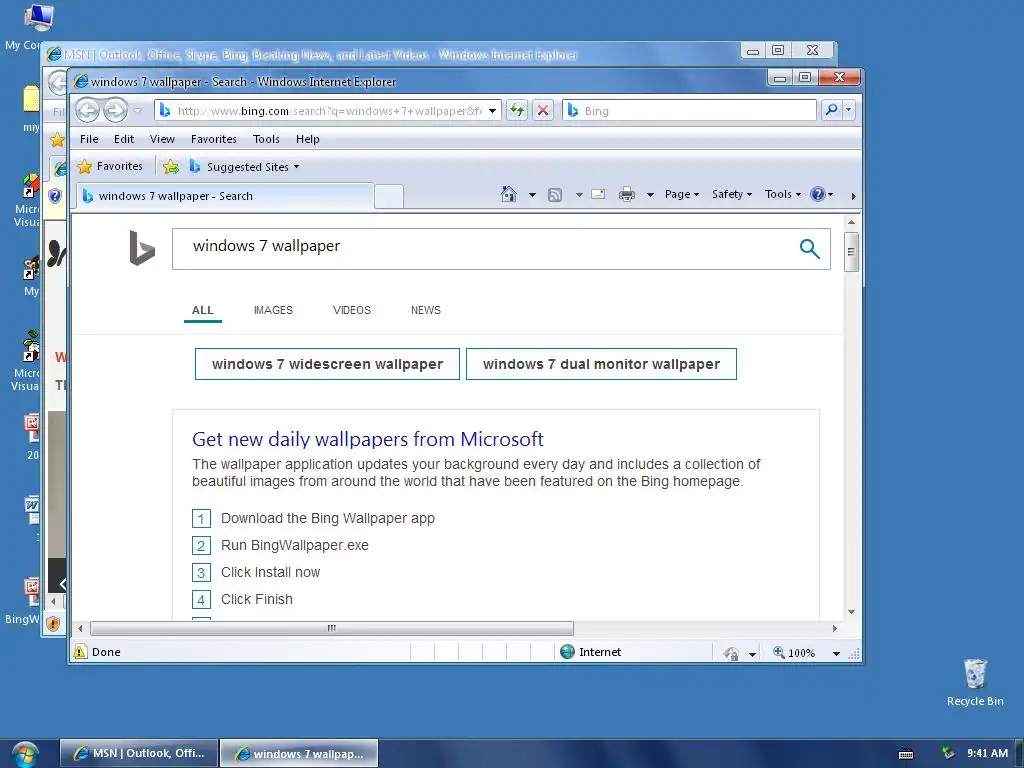The height and width of the screenshot is (768, 1024).
Task: Click the Add to Favorites Bar star icon
Action: pyautogui.click(x=170, y=167)
